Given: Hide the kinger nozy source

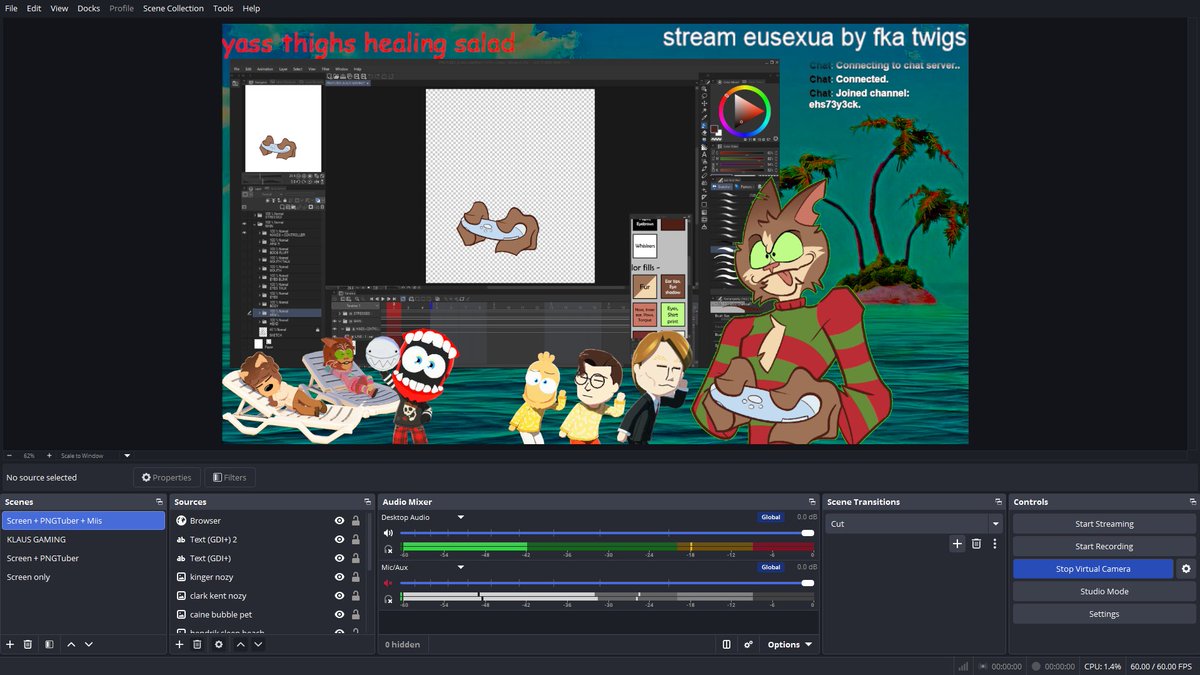Looking at the screenshot, I should (x=340, y=577).
